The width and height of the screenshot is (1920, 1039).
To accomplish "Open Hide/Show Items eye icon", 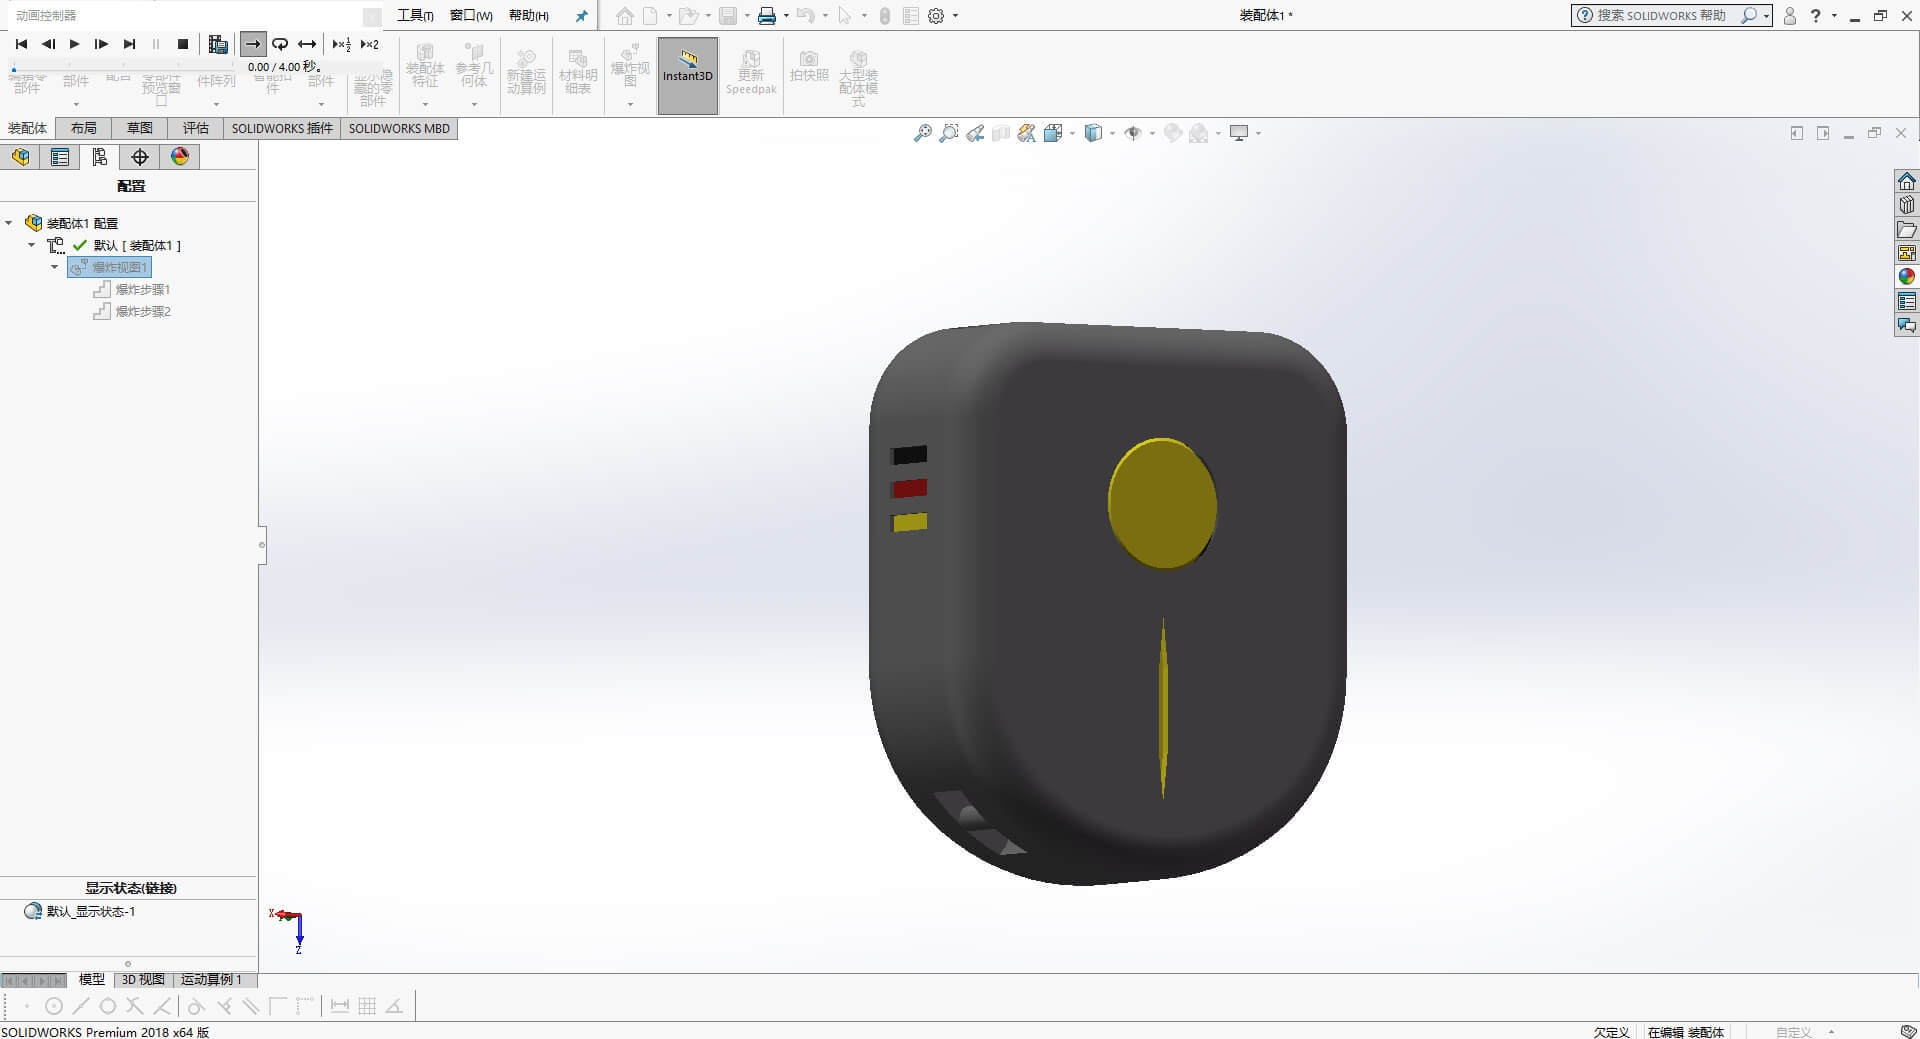I will point(1133,133).
